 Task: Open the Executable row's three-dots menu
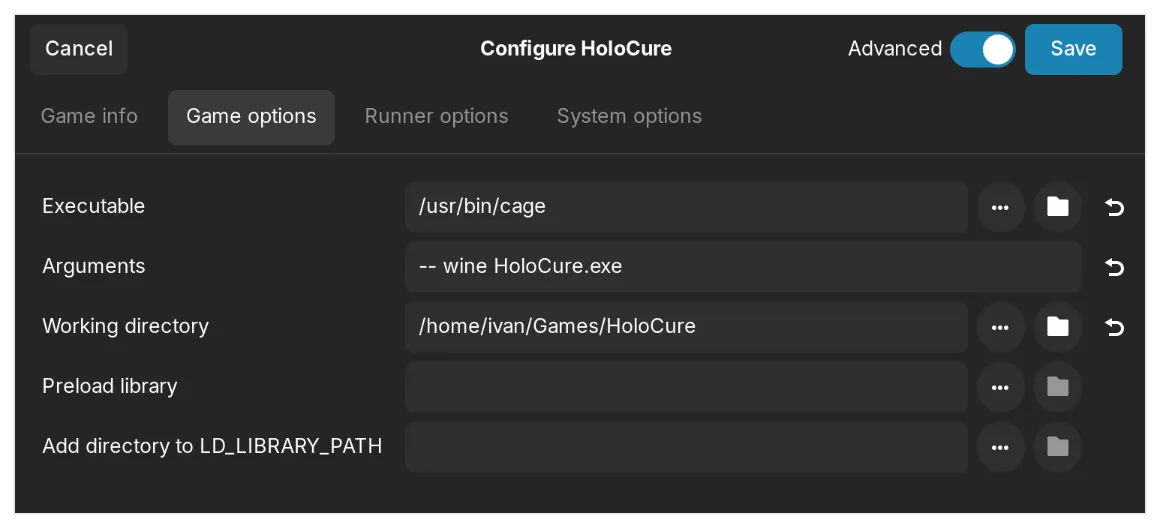[1000, 207]
